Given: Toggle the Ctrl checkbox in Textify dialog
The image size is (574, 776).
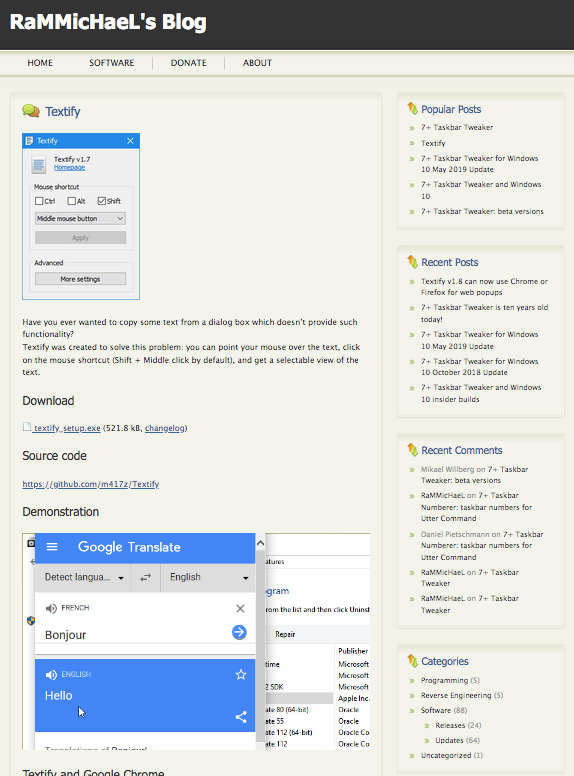Looking at the screenshot, I should point(39,201).
